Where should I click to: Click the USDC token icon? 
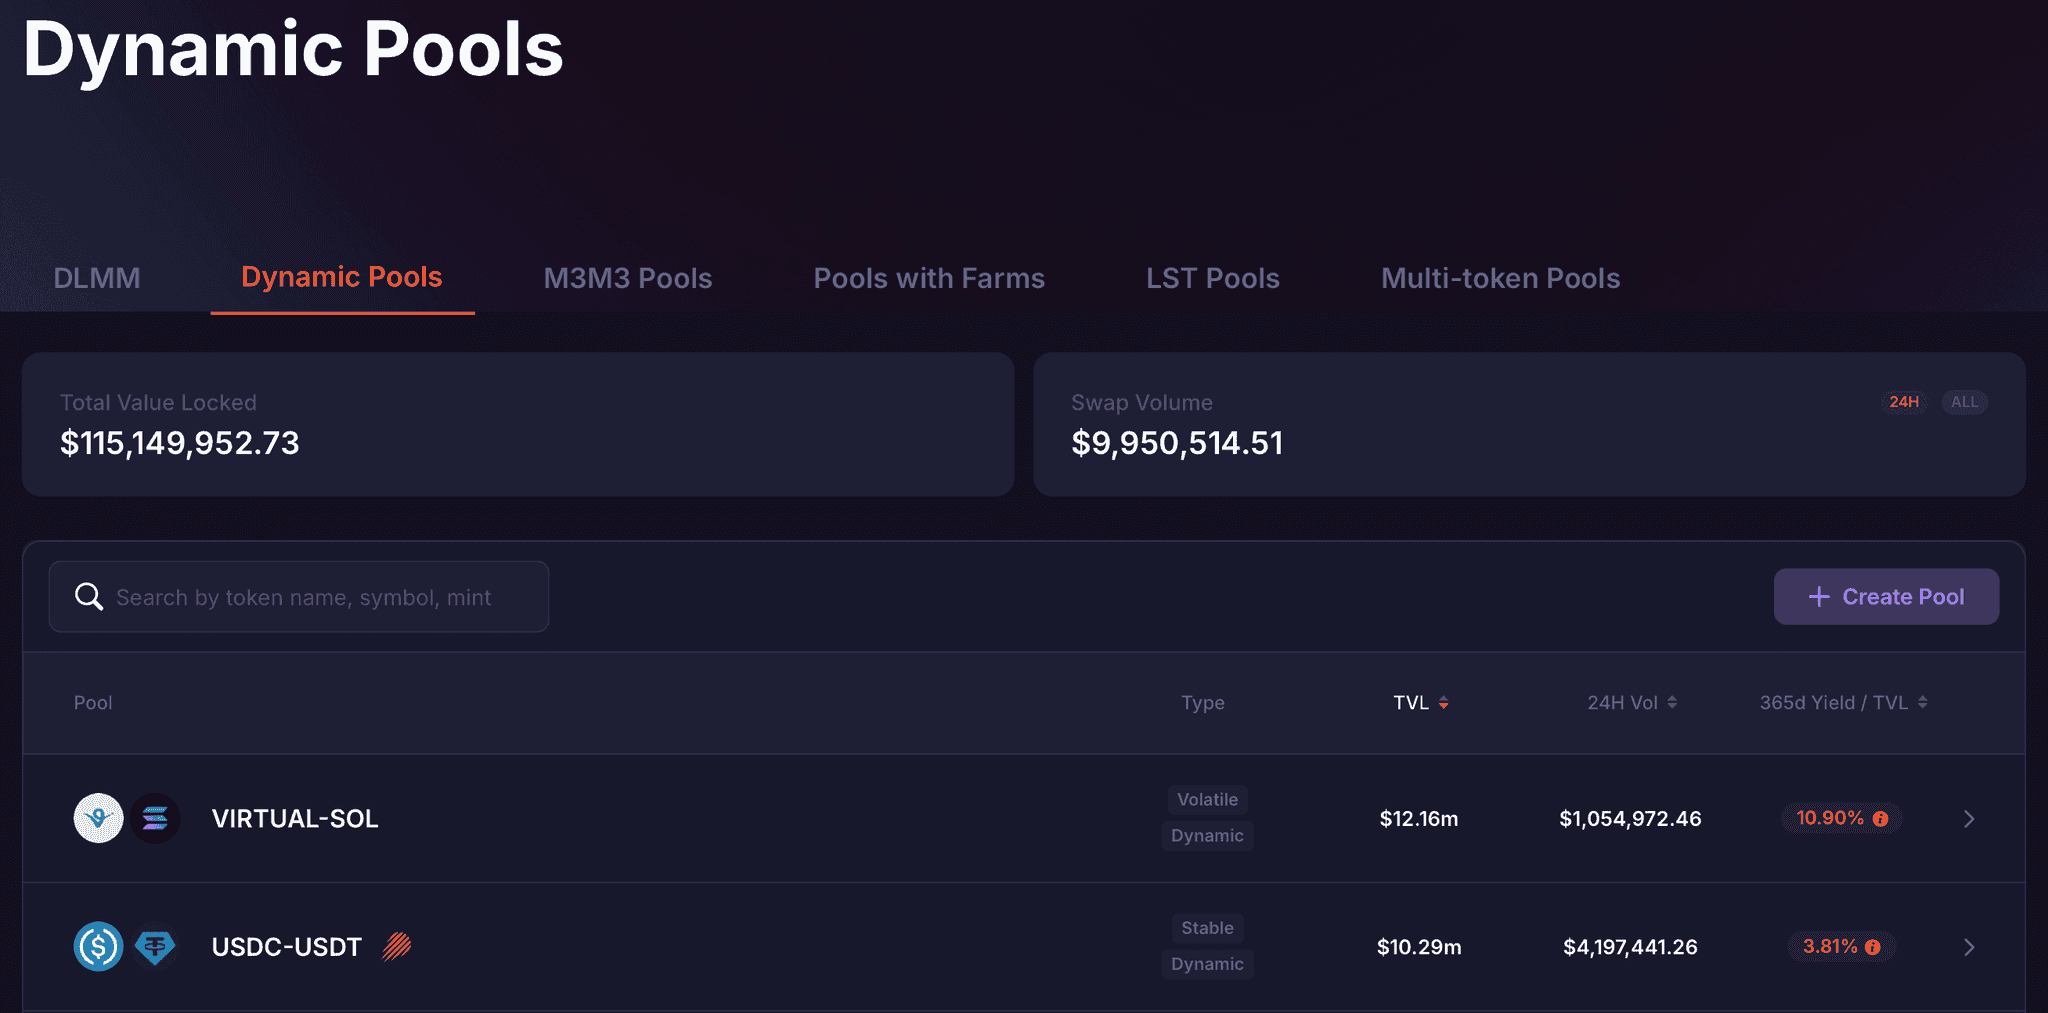98,946
